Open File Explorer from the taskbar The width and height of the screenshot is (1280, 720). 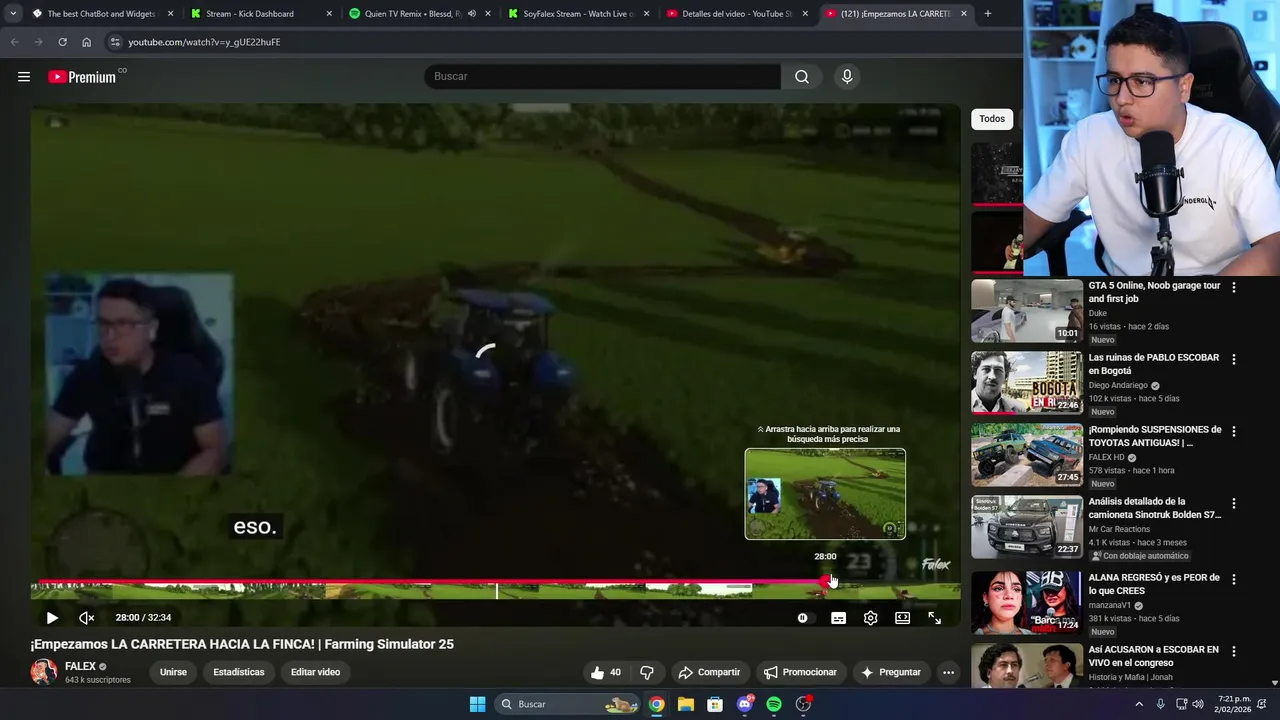686,704
